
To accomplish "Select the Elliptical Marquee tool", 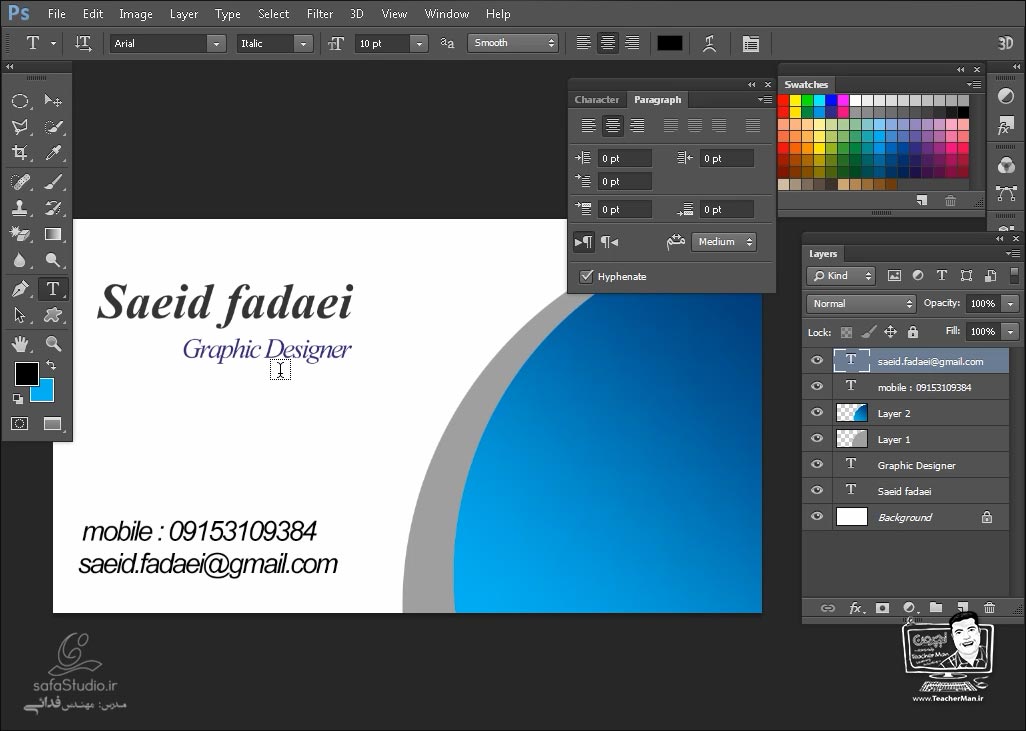I will click(20, 101).
